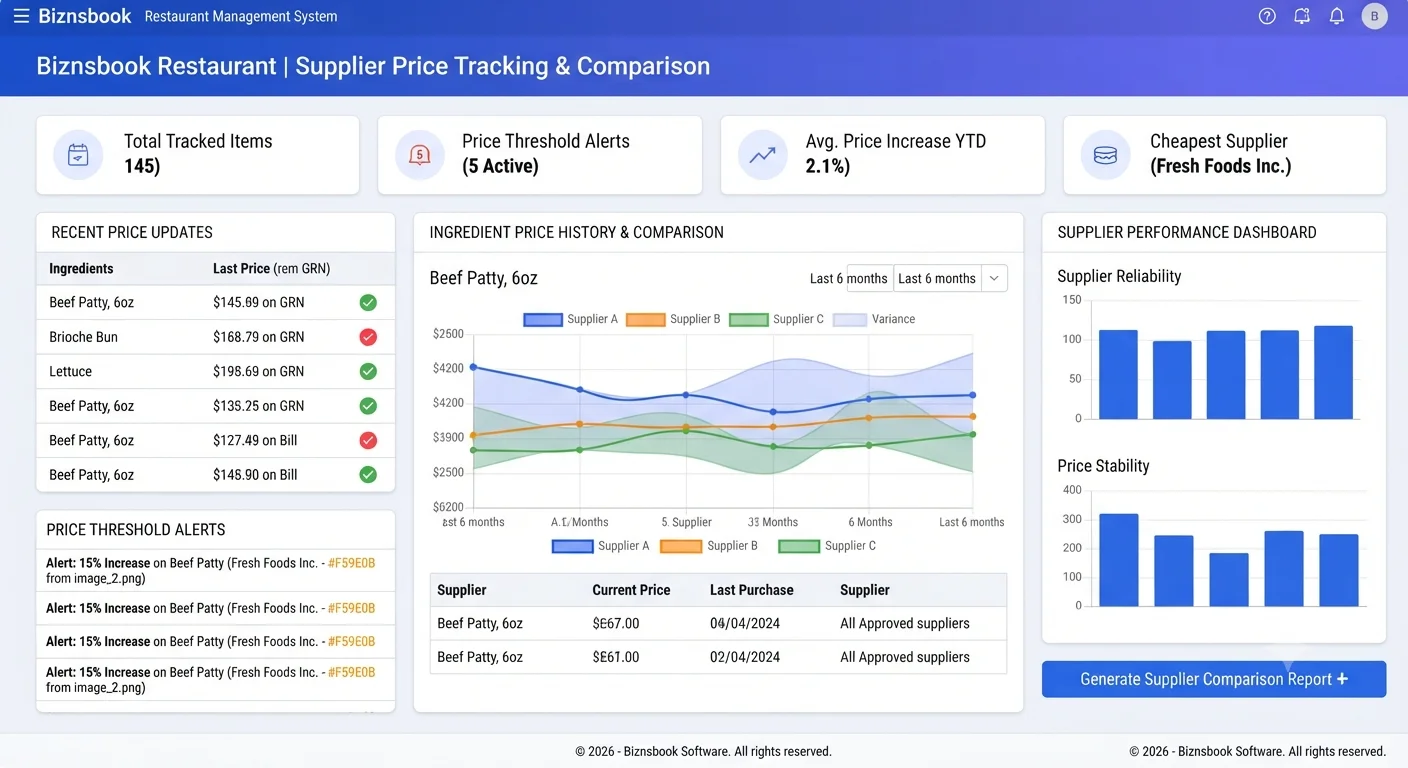Screen dimensions: 1408x768
Task: Click the $168.79 on GRN price
Action: click(x=258, y=337)
